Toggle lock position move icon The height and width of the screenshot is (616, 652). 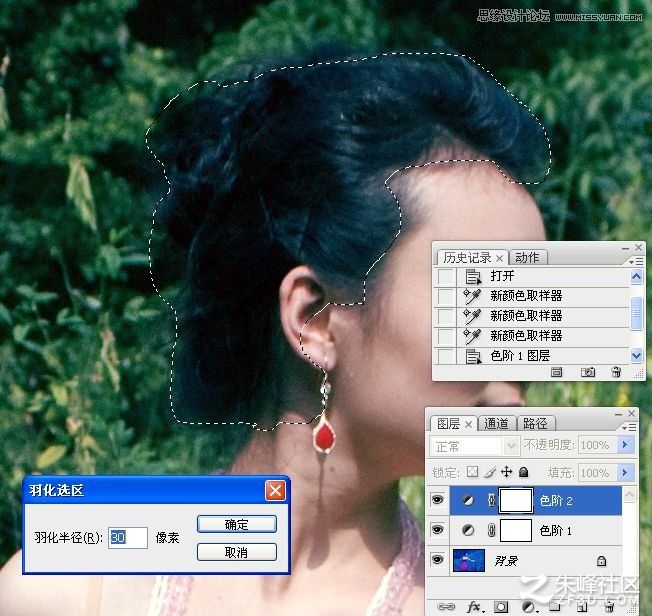(506, 472)
